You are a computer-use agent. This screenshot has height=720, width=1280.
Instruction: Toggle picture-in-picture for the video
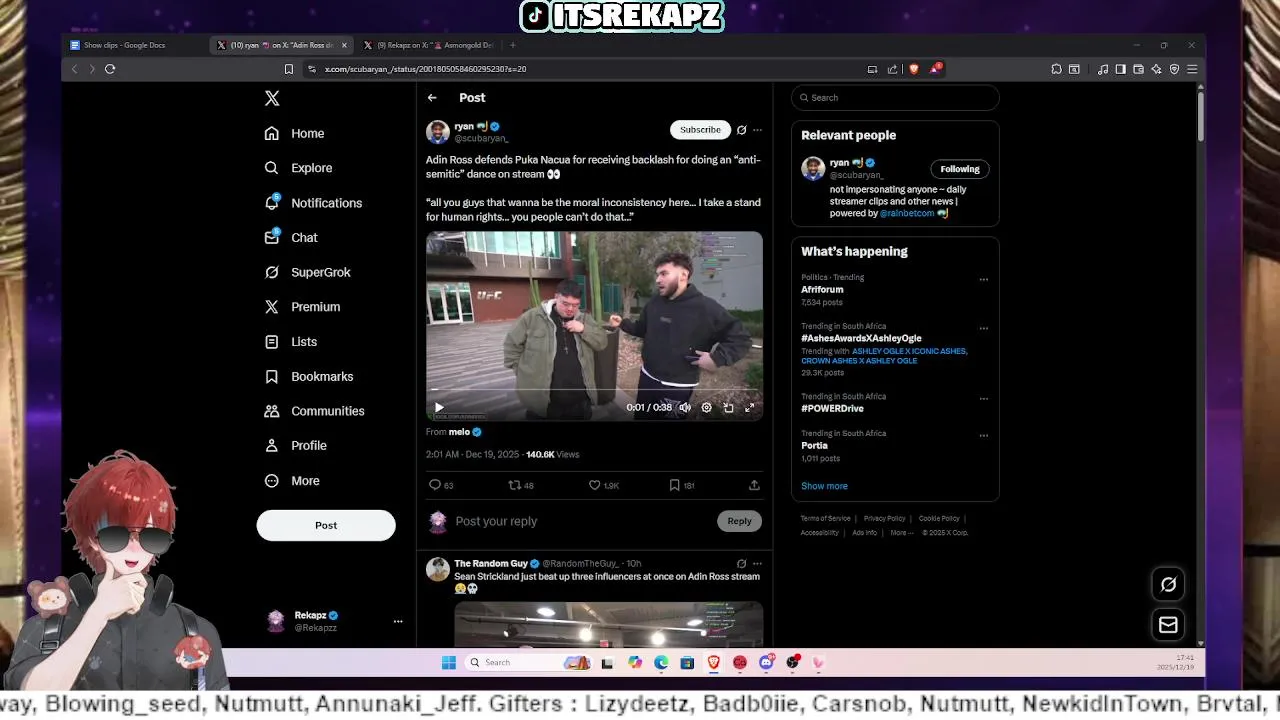click(x=728, y=408)
